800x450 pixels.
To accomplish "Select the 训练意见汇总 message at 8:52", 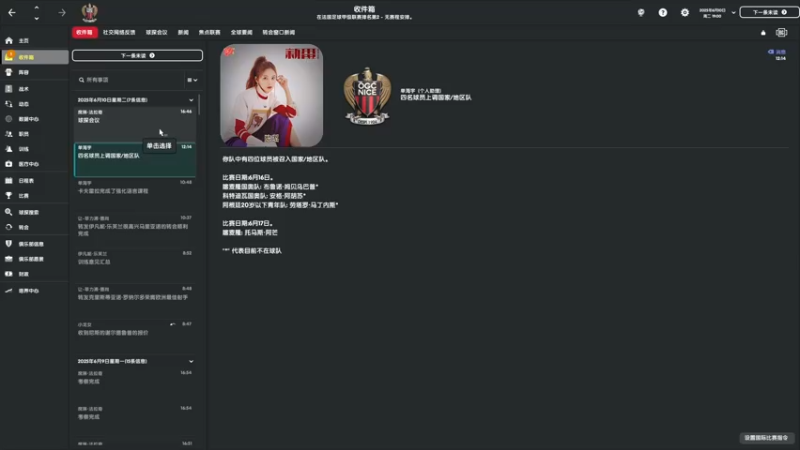I will pos(135,266).
